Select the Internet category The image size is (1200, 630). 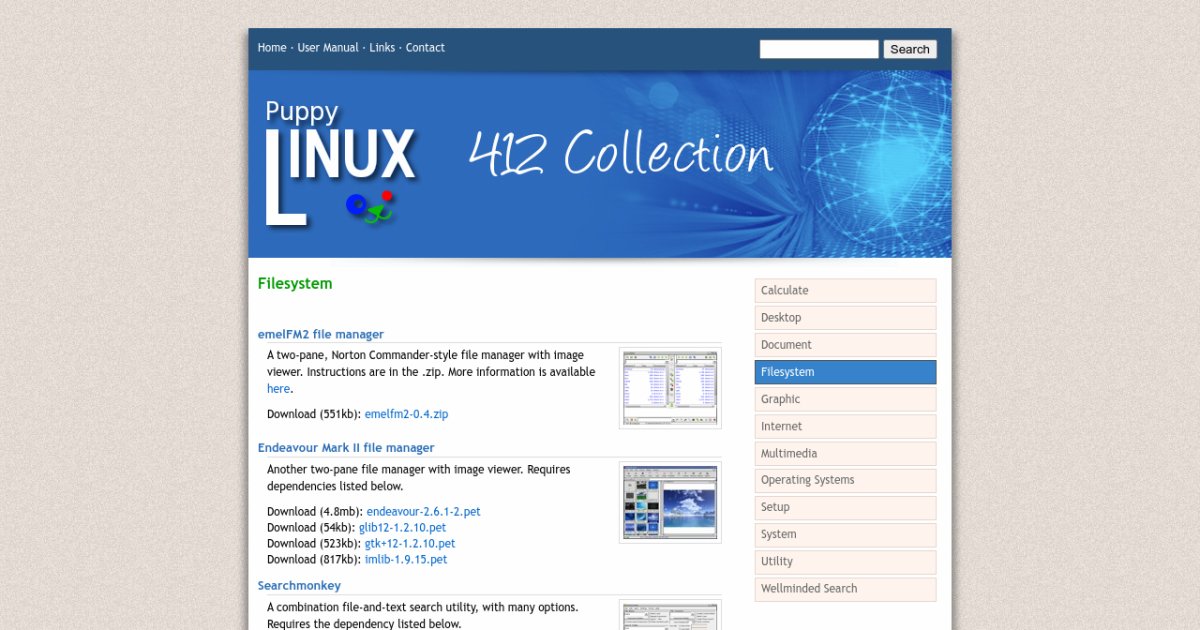click(x=845, y=426)
